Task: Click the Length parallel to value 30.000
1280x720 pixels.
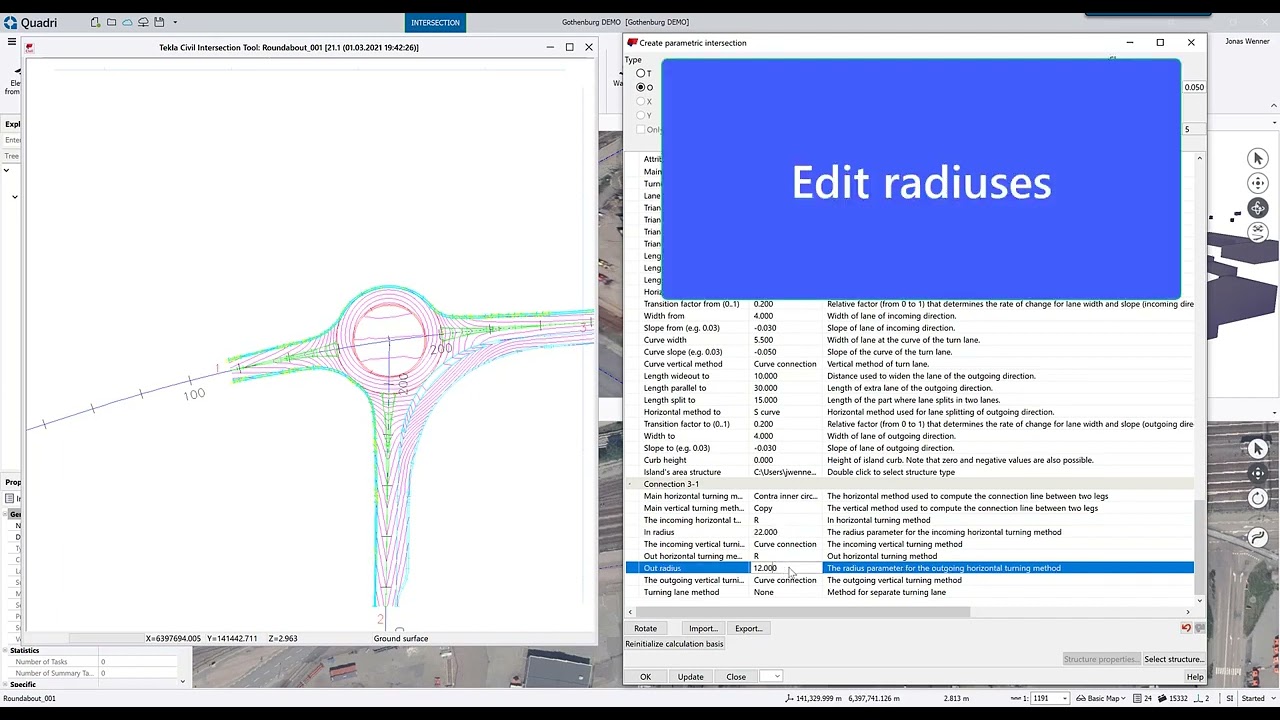Action: pyautogui.click(x=786, y=388)
